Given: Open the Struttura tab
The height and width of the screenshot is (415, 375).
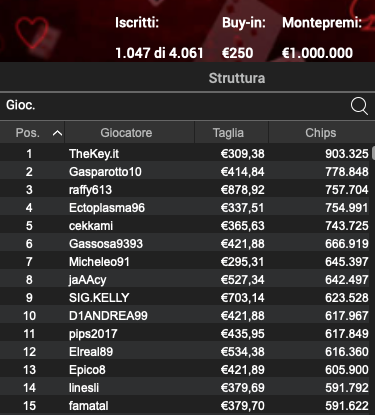Looking at the screenshot, I should coord(237,78).
